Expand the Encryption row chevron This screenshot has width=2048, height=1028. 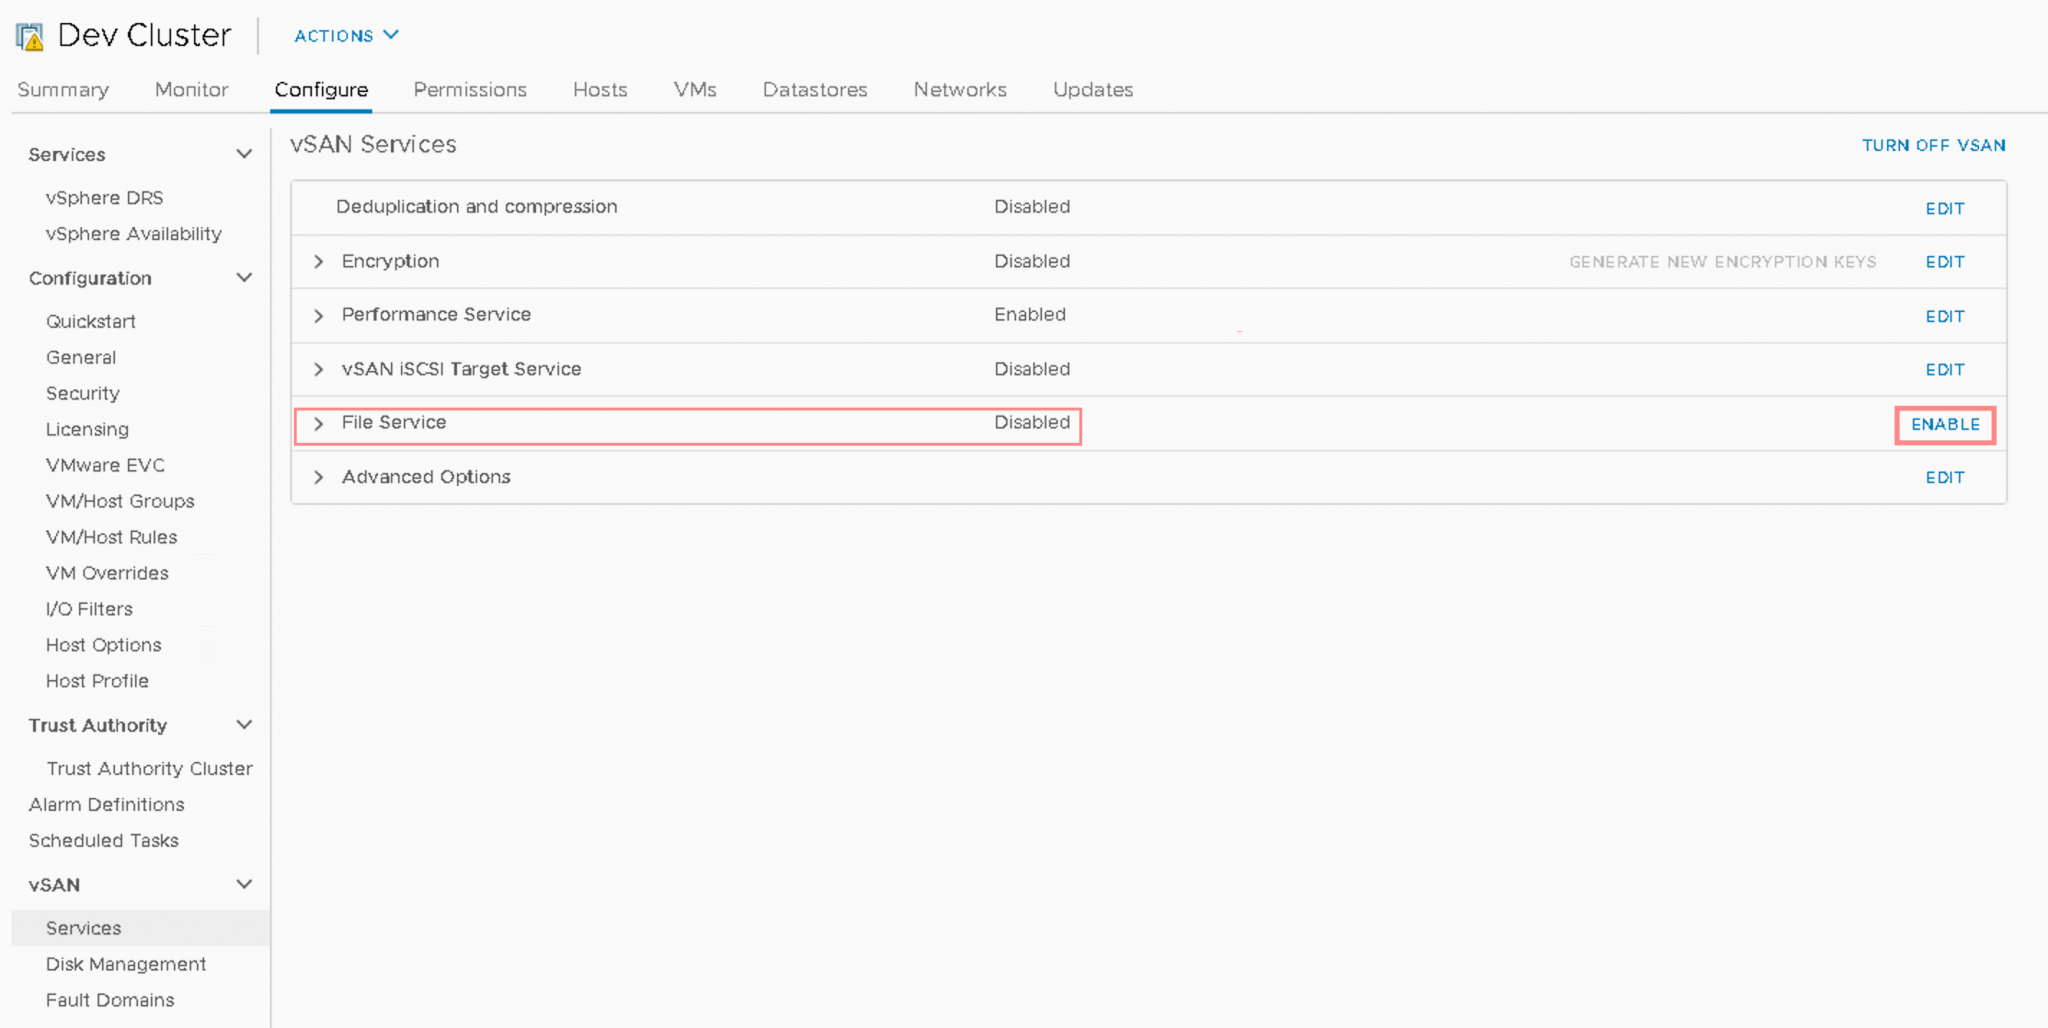tap(318, 262)
